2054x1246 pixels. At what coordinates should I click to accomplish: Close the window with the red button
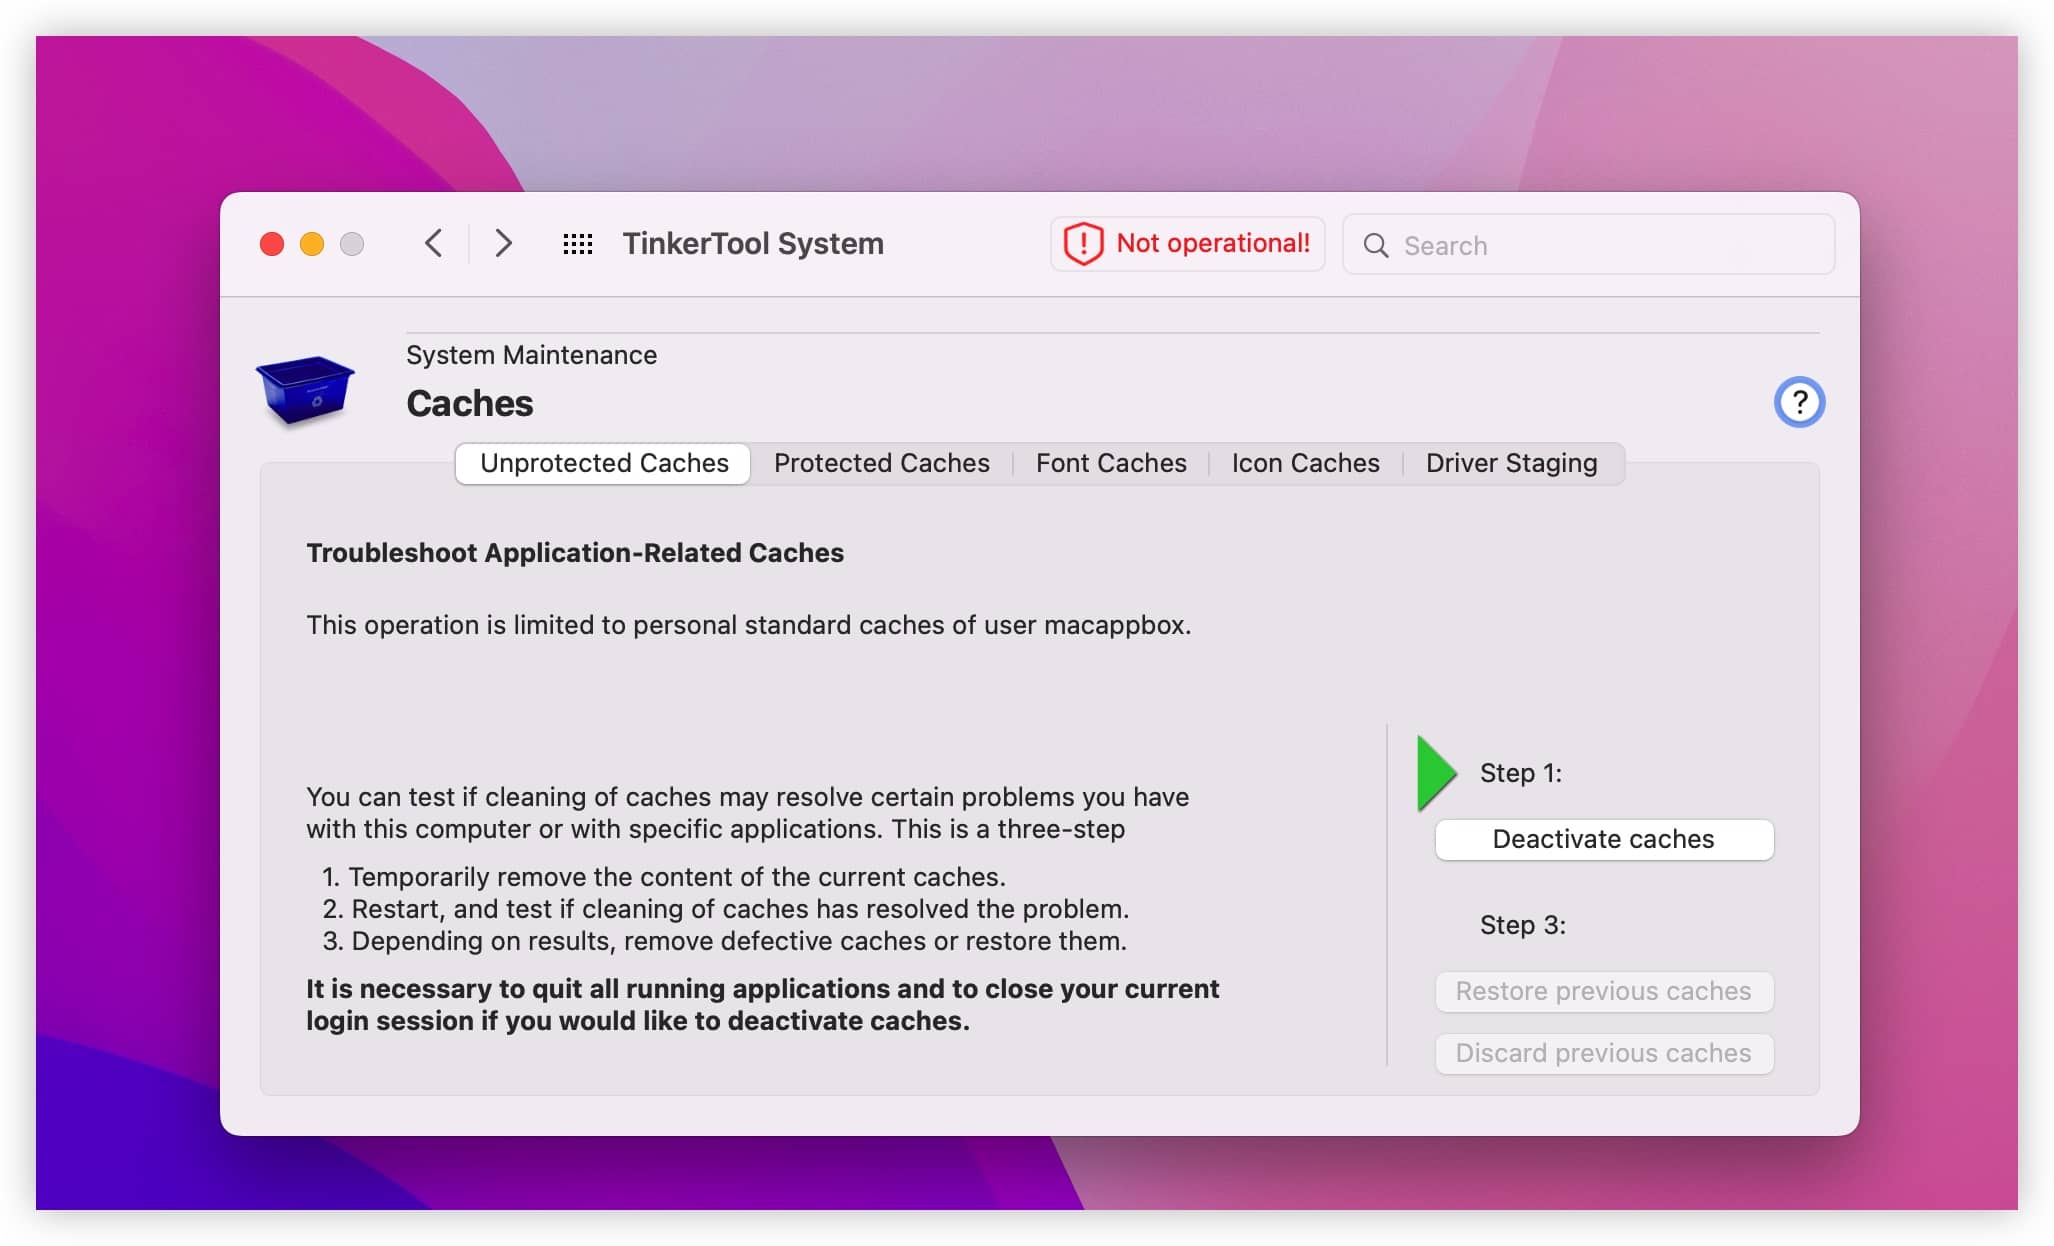click(x=272, y=244)
